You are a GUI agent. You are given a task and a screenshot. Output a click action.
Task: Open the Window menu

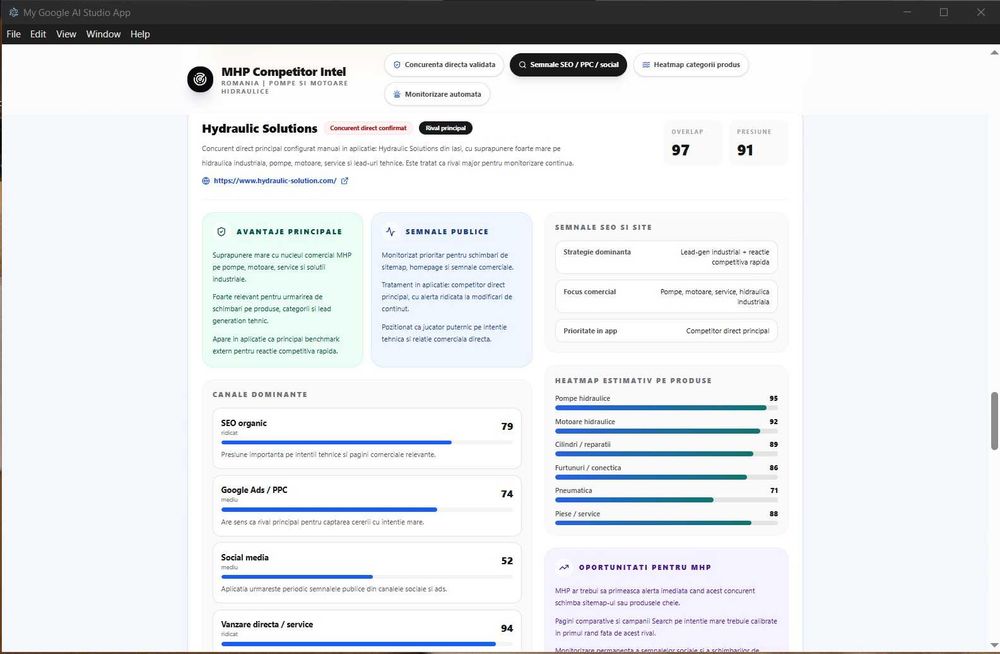pyautogui.click(x=103, y=34)
